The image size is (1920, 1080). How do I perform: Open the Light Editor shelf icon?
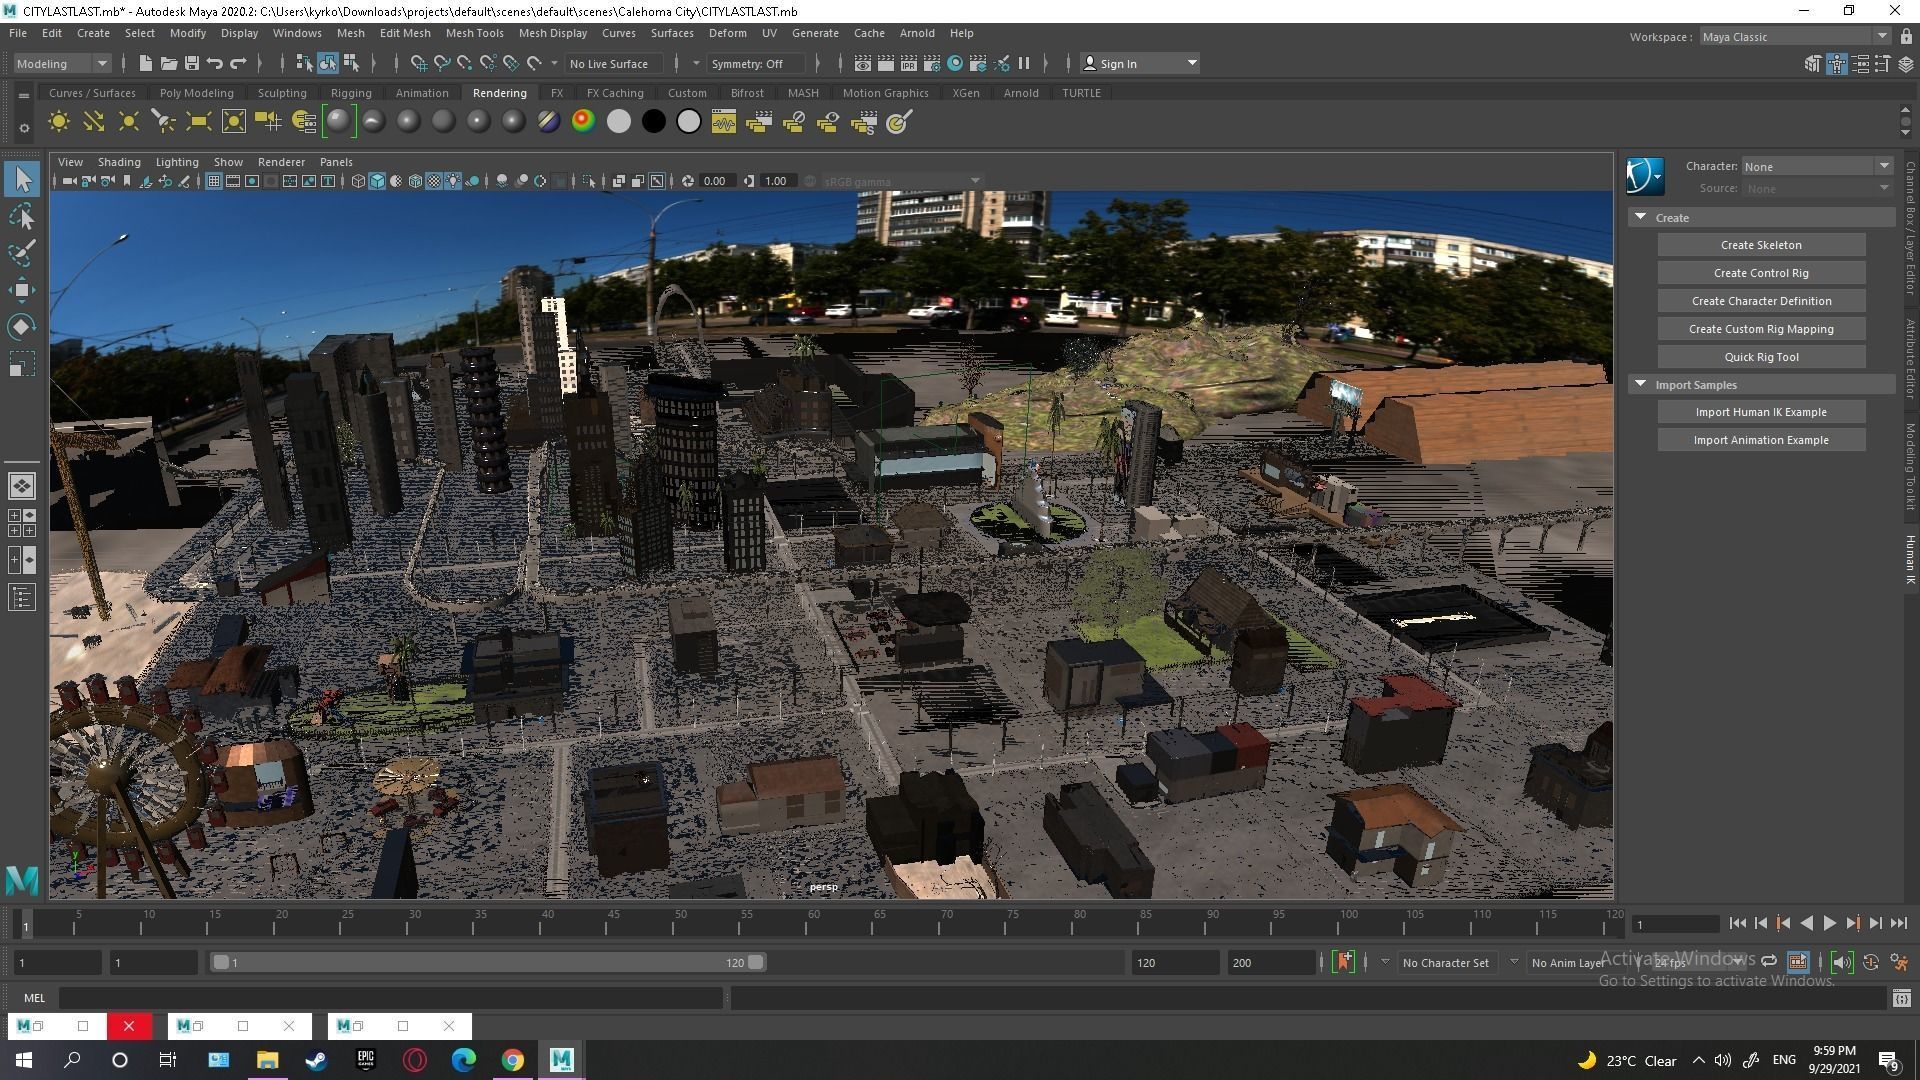tap(304, 122)
